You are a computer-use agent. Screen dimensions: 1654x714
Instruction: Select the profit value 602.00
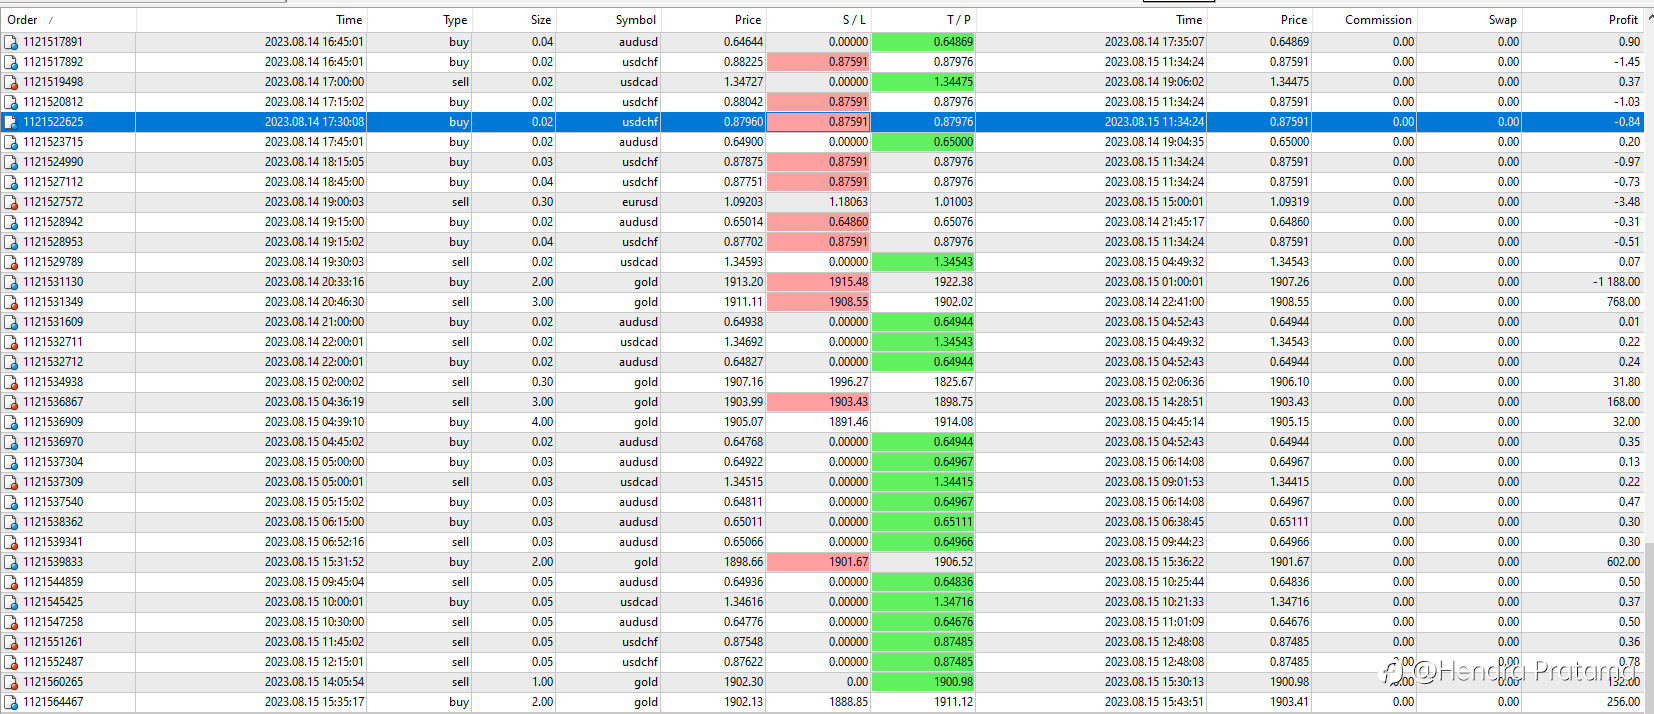point(1623,562)
